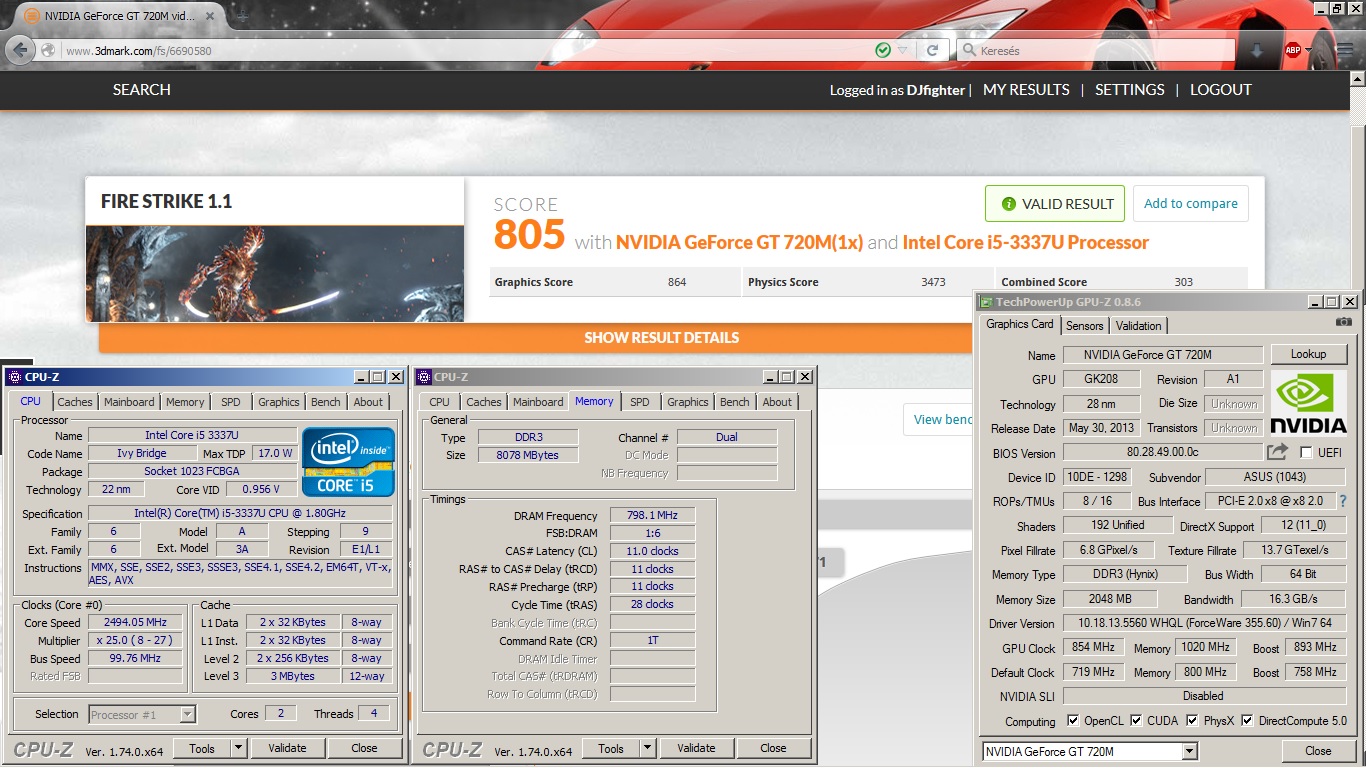The height and width of the screenshot is (768, 1366).
Task: Open the Tools dropdown arrow in CPU-Z memory window
Action: click(647, 748)
